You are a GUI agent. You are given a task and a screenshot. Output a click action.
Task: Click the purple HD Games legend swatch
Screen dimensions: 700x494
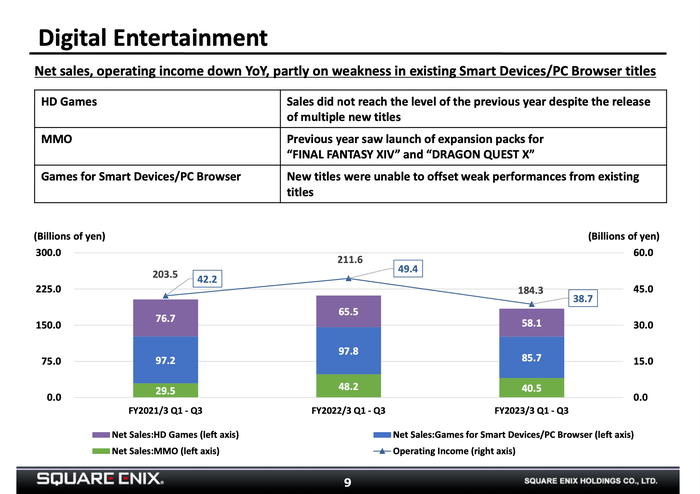pos(101,435)
